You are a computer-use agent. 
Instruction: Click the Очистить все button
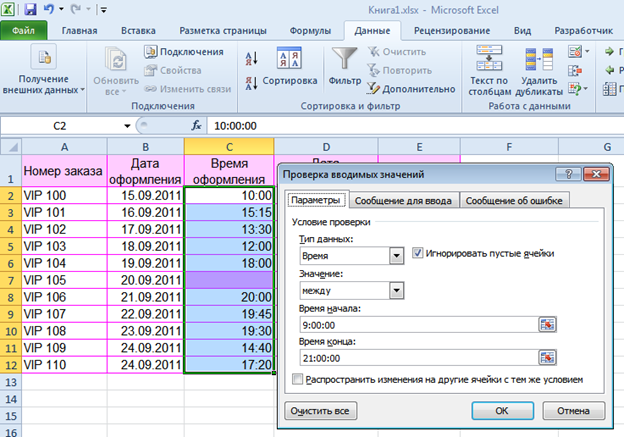320,410
